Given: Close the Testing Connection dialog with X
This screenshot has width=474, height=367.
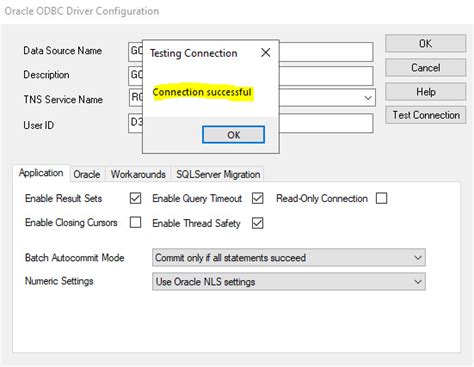Looking at the screenshot, I should 266,53.
